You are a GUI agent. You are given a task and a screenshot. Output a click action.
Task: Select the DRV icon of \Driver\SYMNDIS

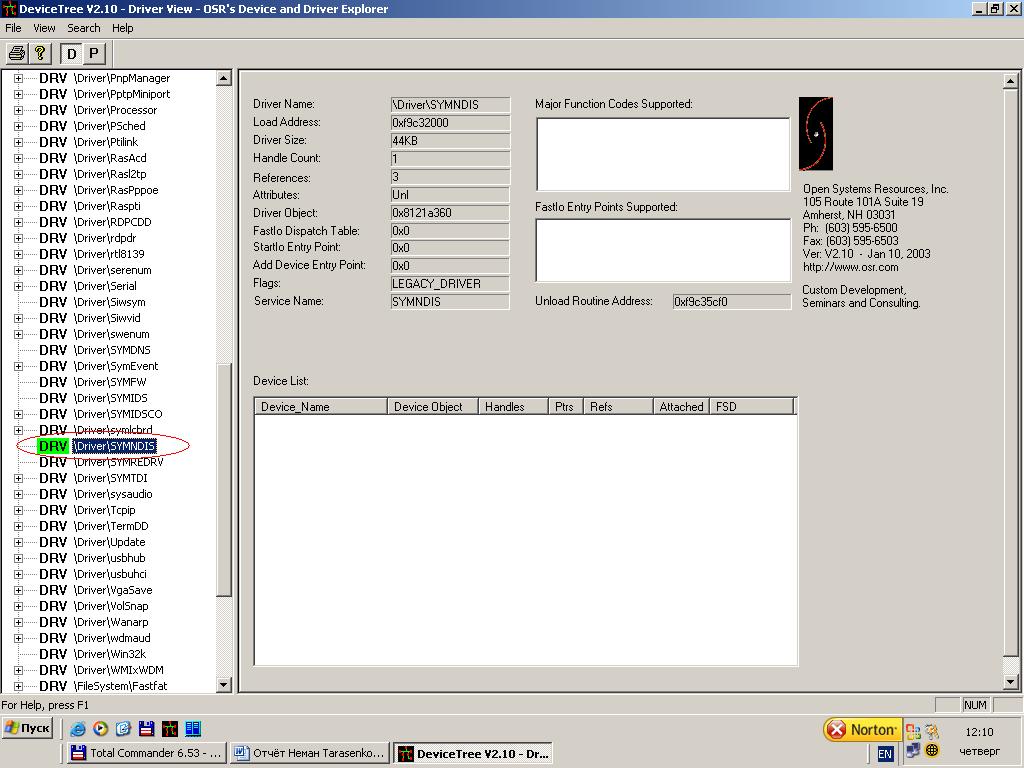pyautogui.click(x=53, y=446)
